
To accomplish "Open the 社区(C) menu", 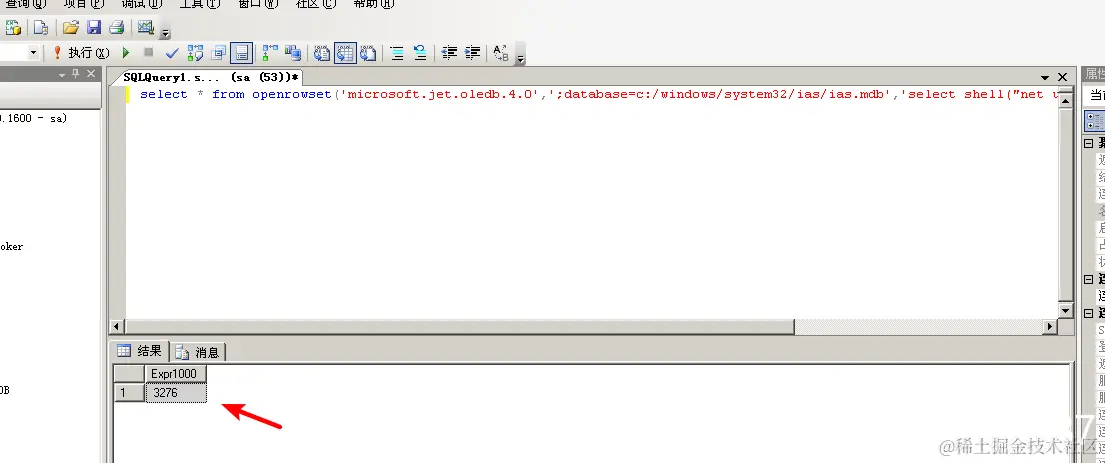I will tap(316, 4).
